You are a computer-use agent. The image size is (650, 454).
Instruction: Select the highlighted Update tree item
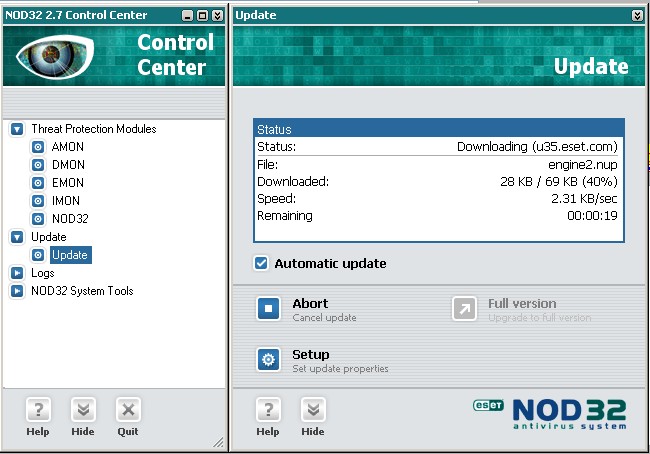pyautogui.click(x=71, y=255)
